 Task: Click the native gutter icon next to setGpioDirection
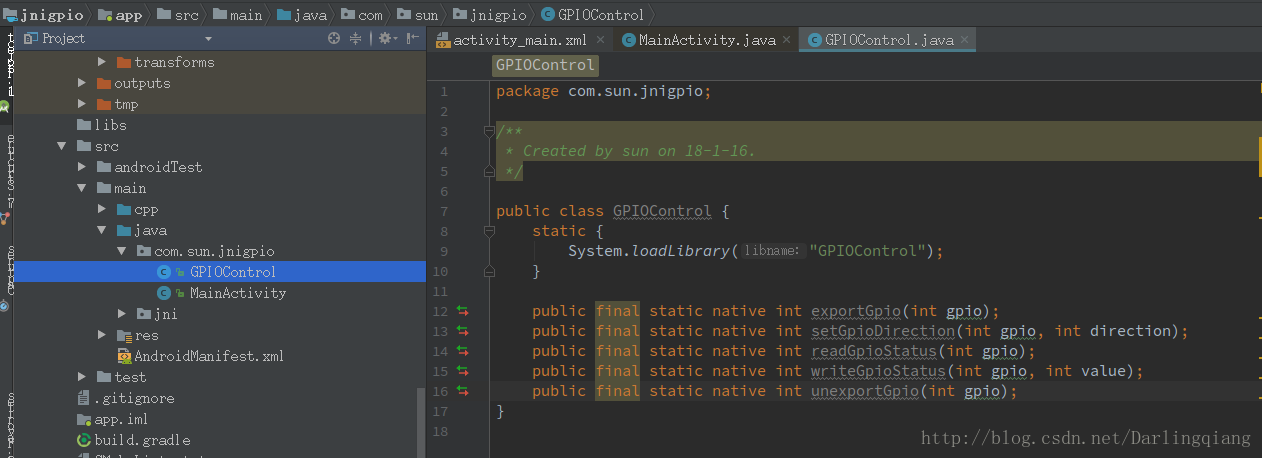(x=463, y=331)
